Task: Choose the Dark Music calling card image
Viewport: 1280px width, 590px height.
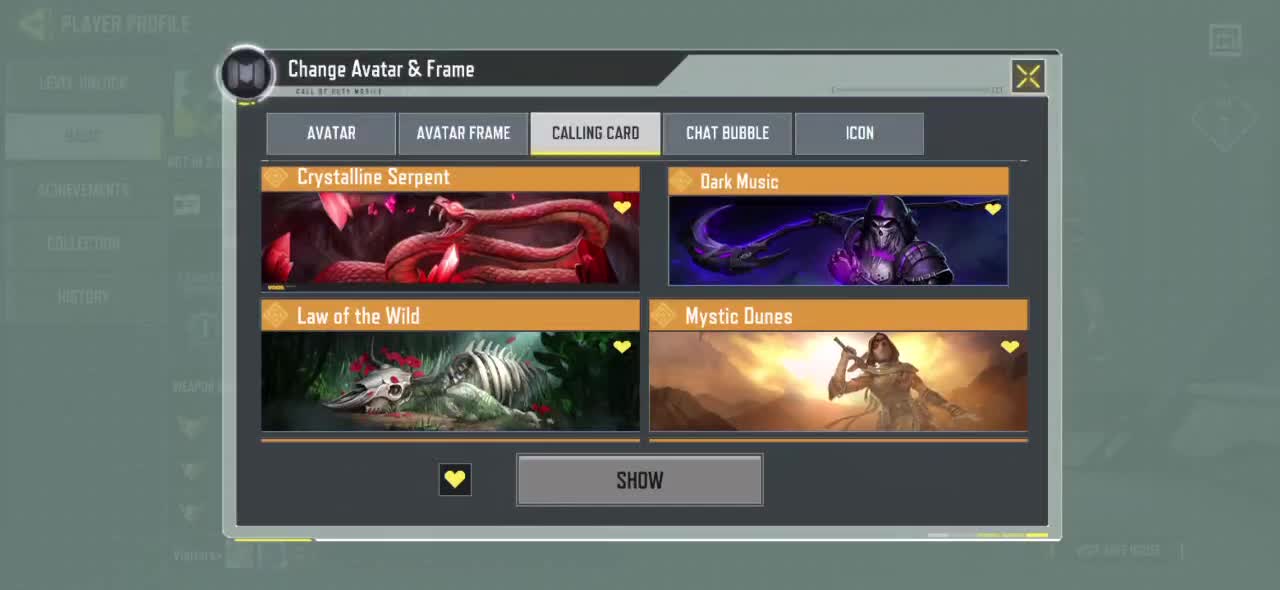Action: pyautogui.click(x=838, y=240)
